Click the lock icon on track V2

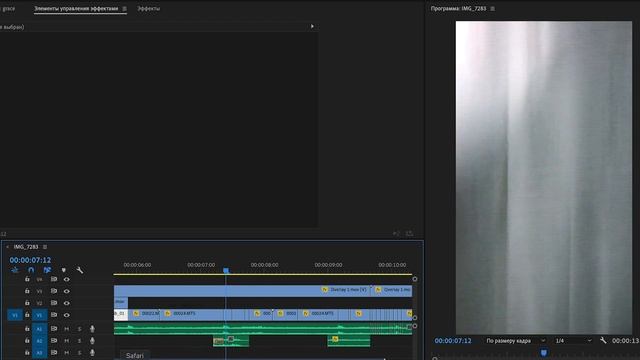pyautogui.click(x=27, y=303)
